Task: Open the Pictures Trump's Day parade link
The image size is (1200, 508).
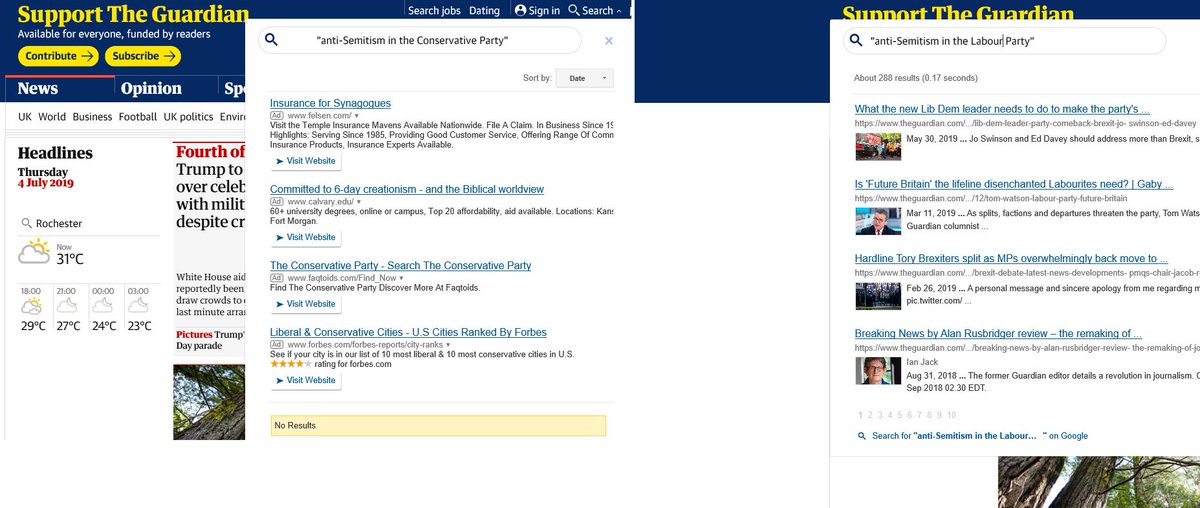Action: [x=210, y=340]
